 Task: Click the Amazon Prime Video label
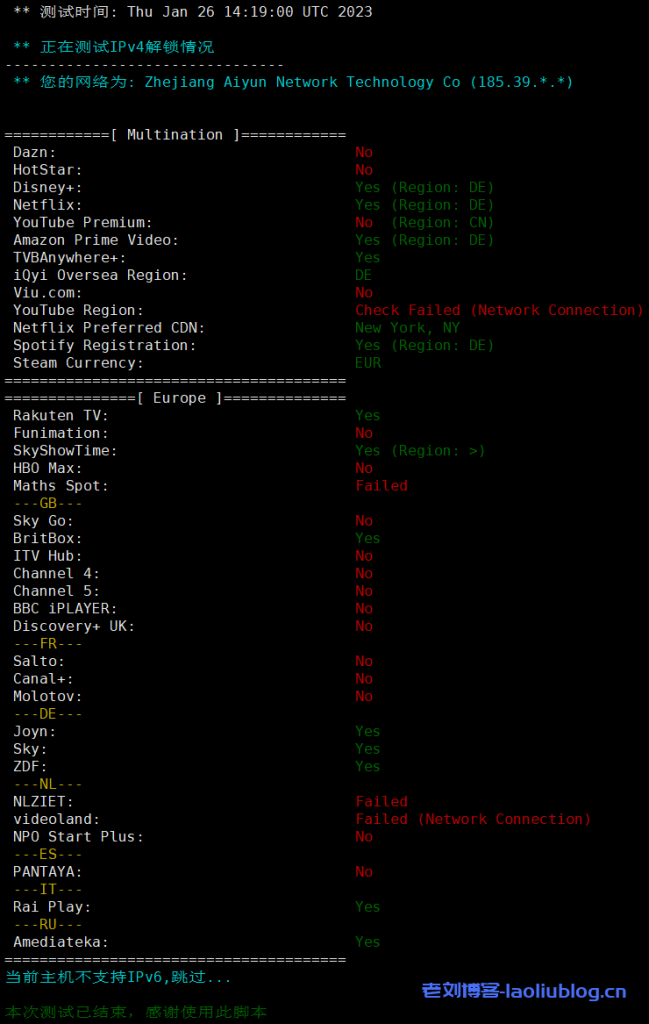(96, 240)
